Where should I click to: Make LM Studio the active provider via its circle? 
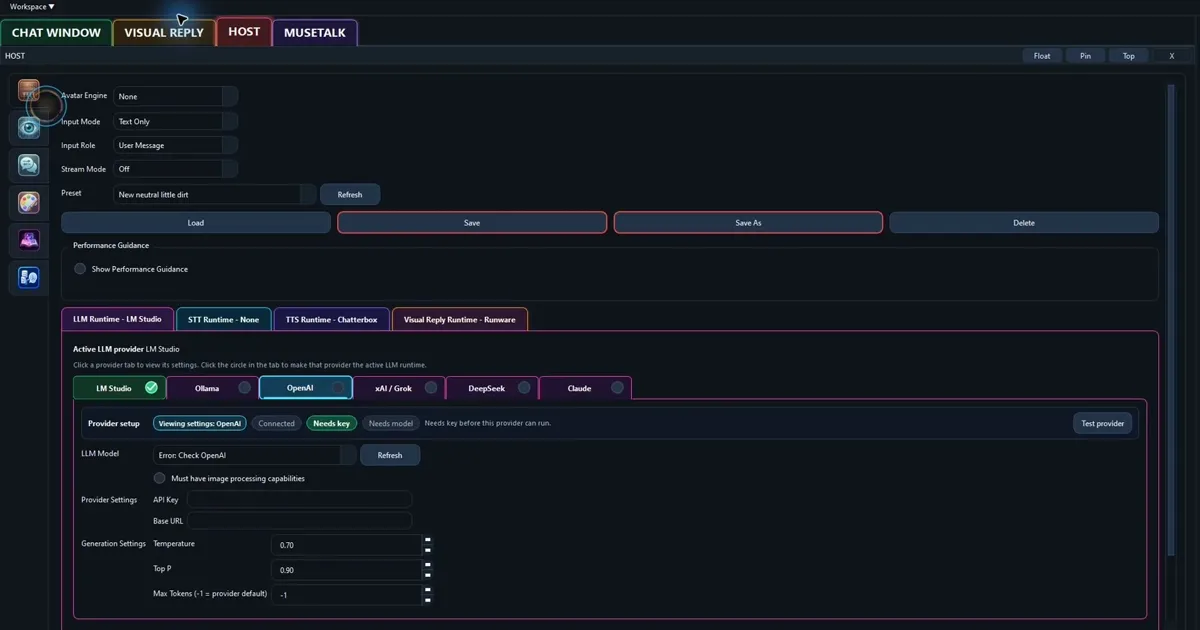(151, 388)
